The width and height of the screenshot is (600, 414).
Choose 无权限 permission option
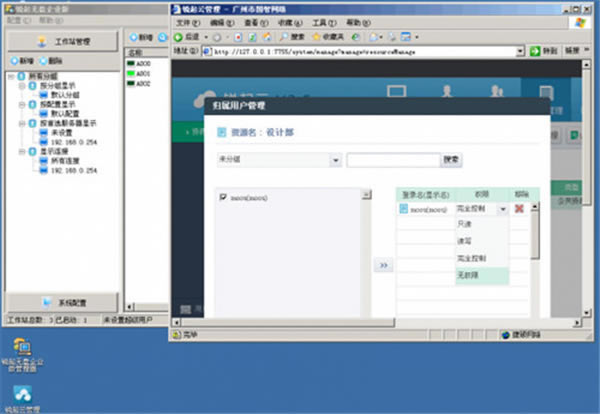point(482,275)
